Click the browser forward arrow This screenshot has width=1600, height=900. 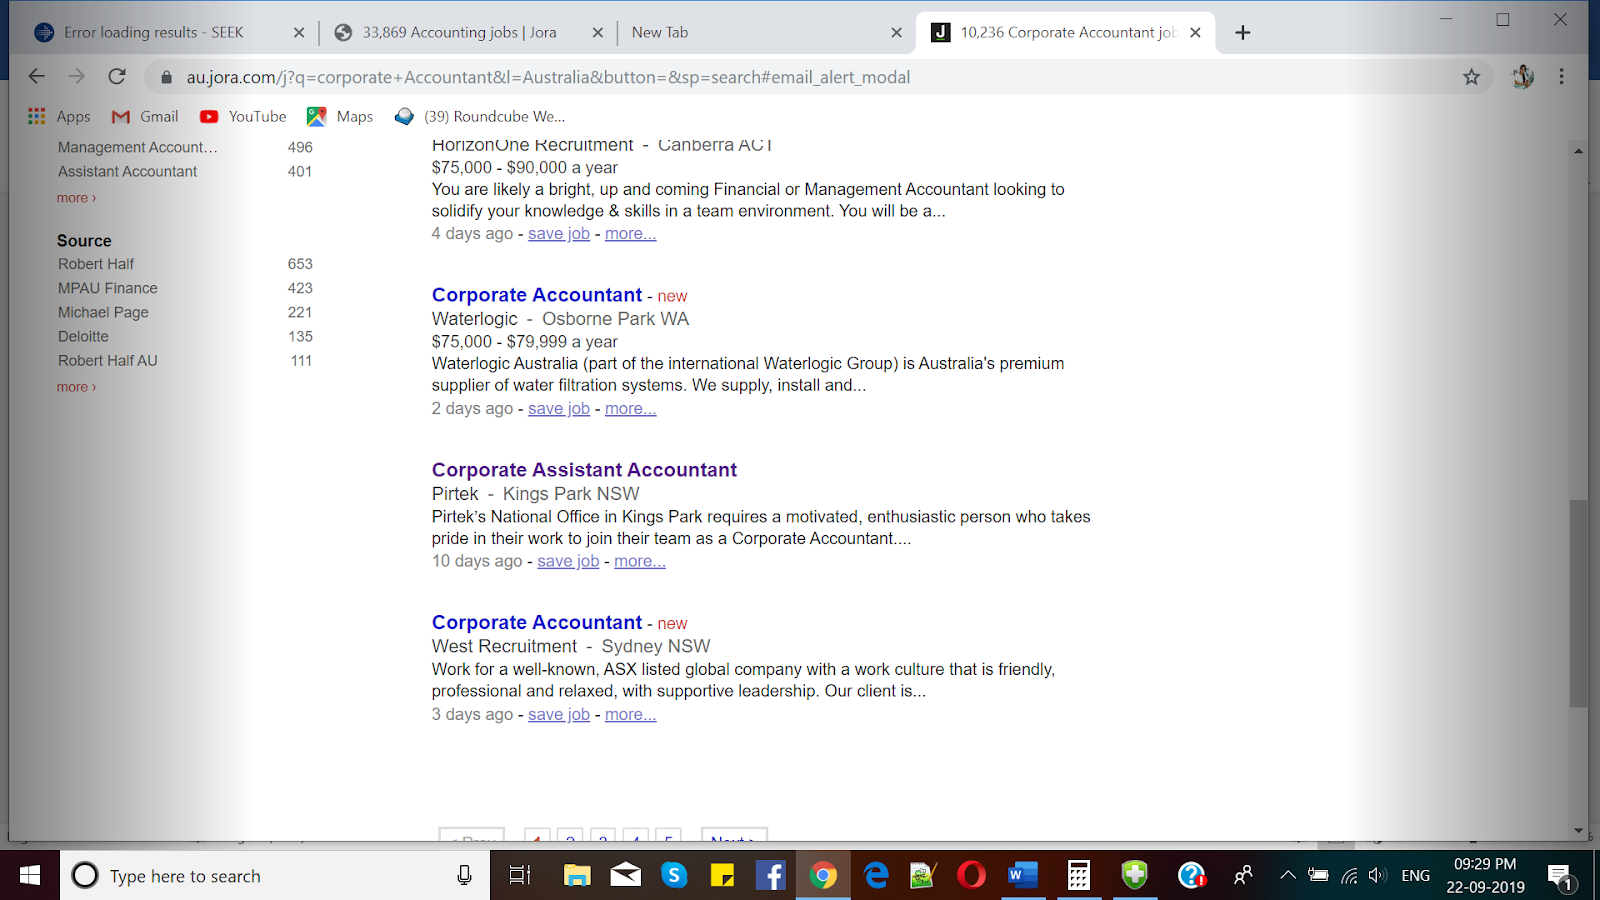point(77,77)
